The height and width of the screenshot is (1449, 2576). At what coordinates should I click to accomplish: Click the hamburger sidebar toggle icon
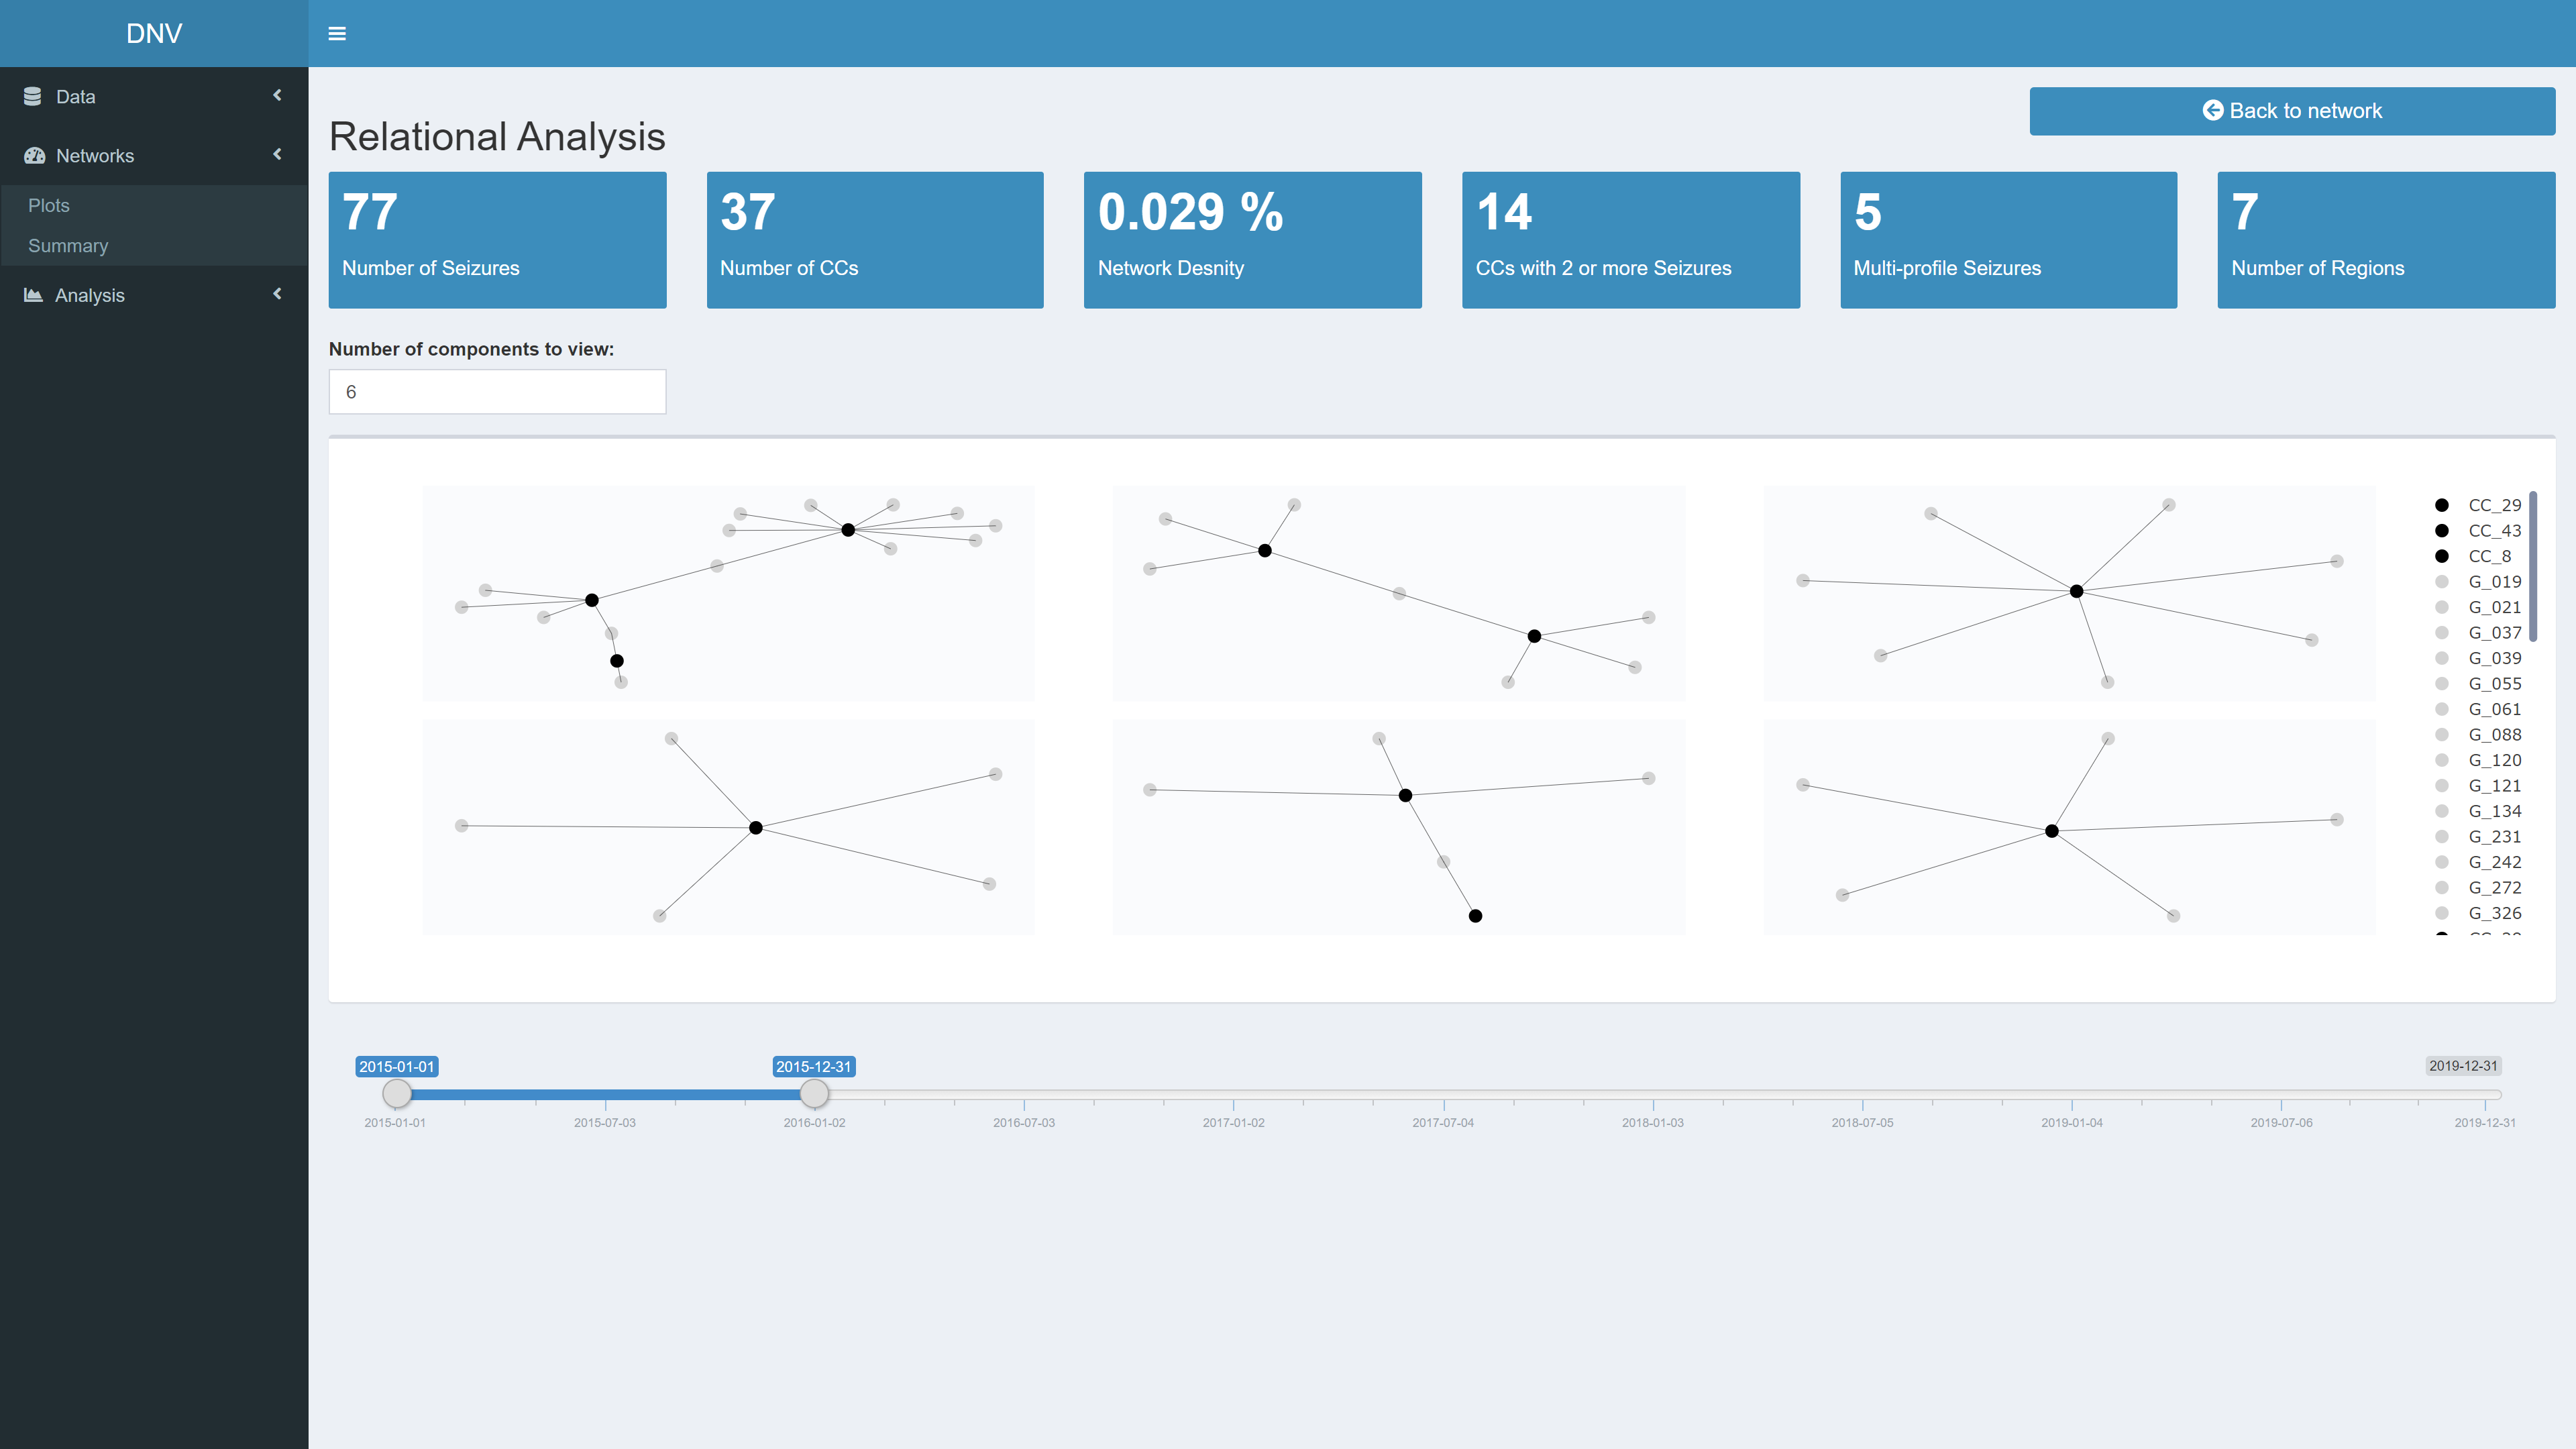337,34
